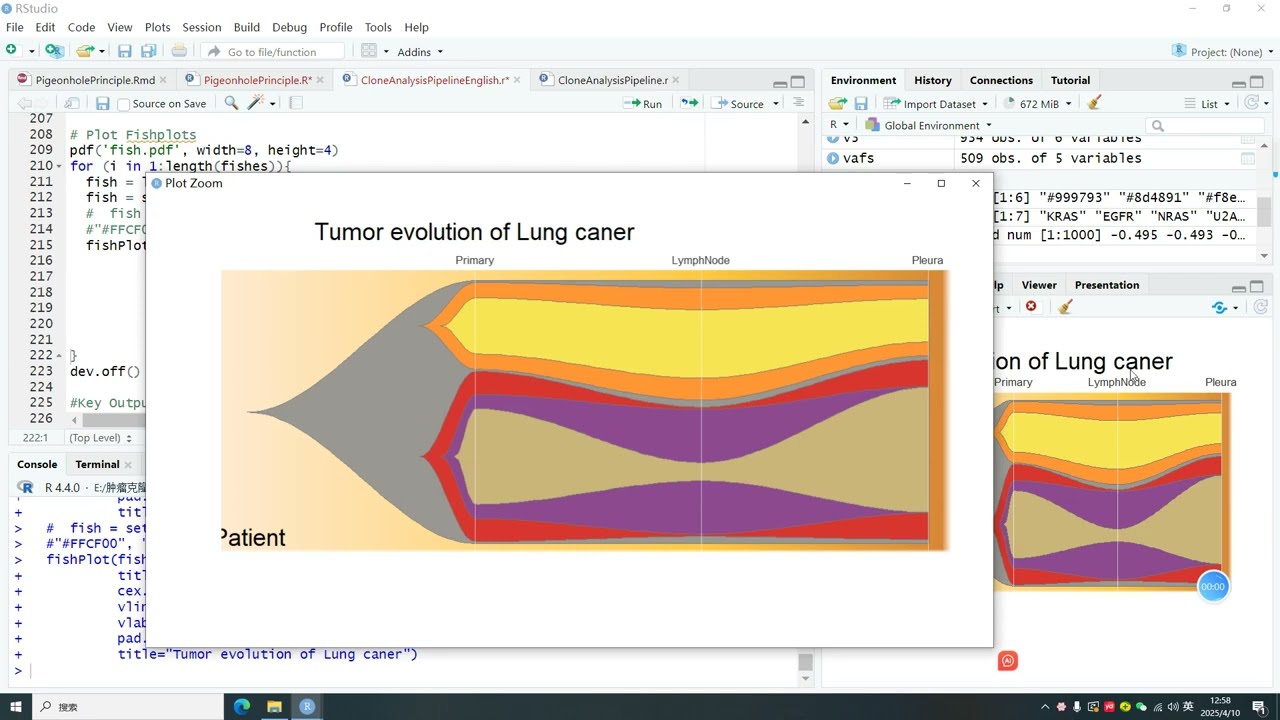This screenshot has height=720, width=1280.
Task: Toggle the Source on Save checkbox
Action: (x=124, y=104)
